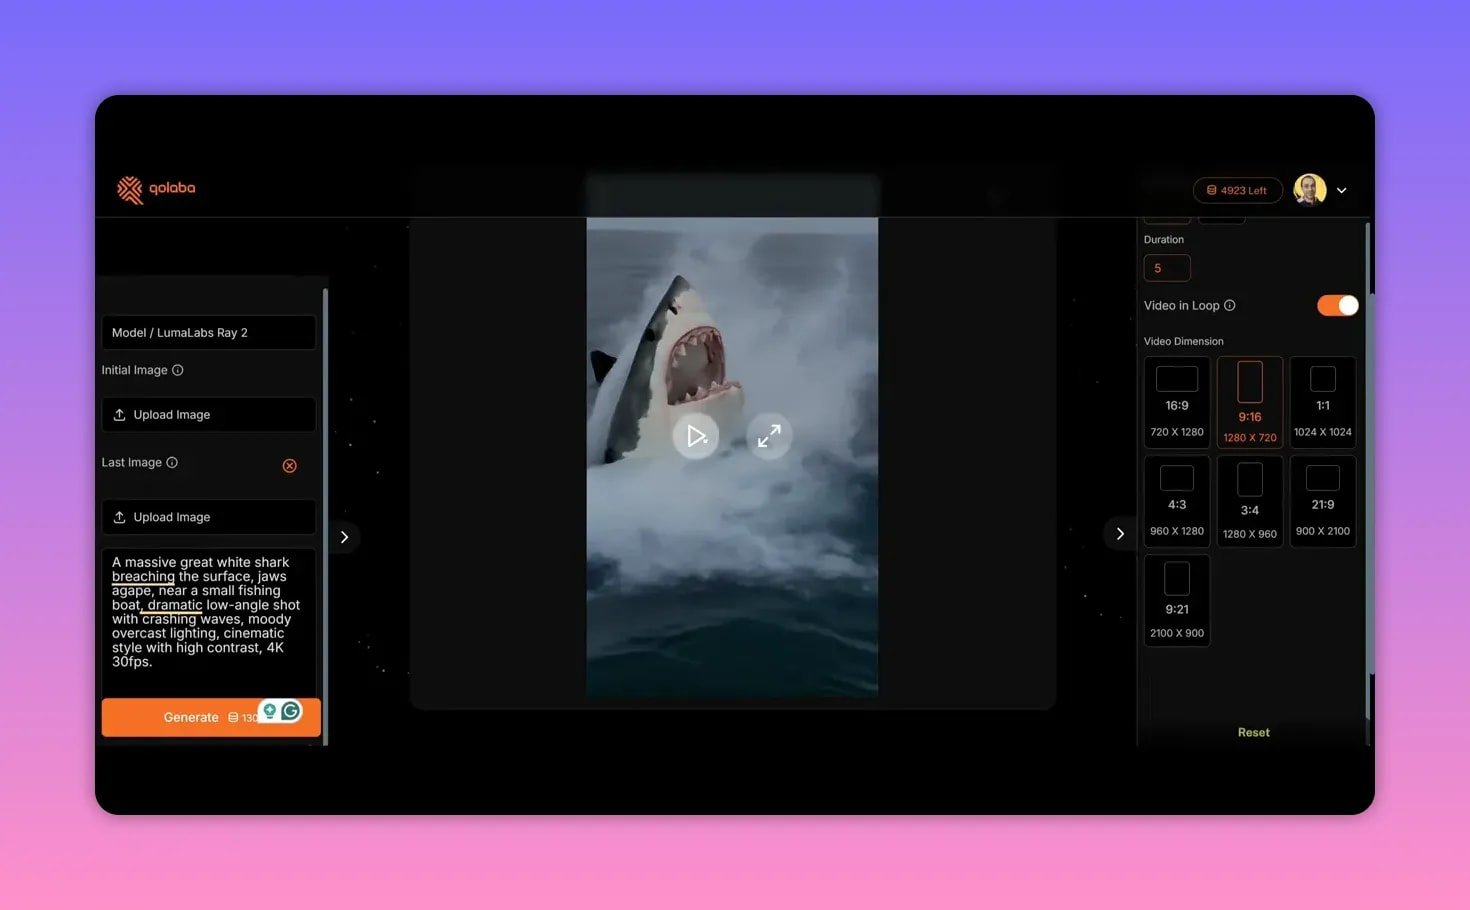Choose the 1:1 aspect ratio option
This screenshot has width=1470, height=910.
click(1322, 401)
